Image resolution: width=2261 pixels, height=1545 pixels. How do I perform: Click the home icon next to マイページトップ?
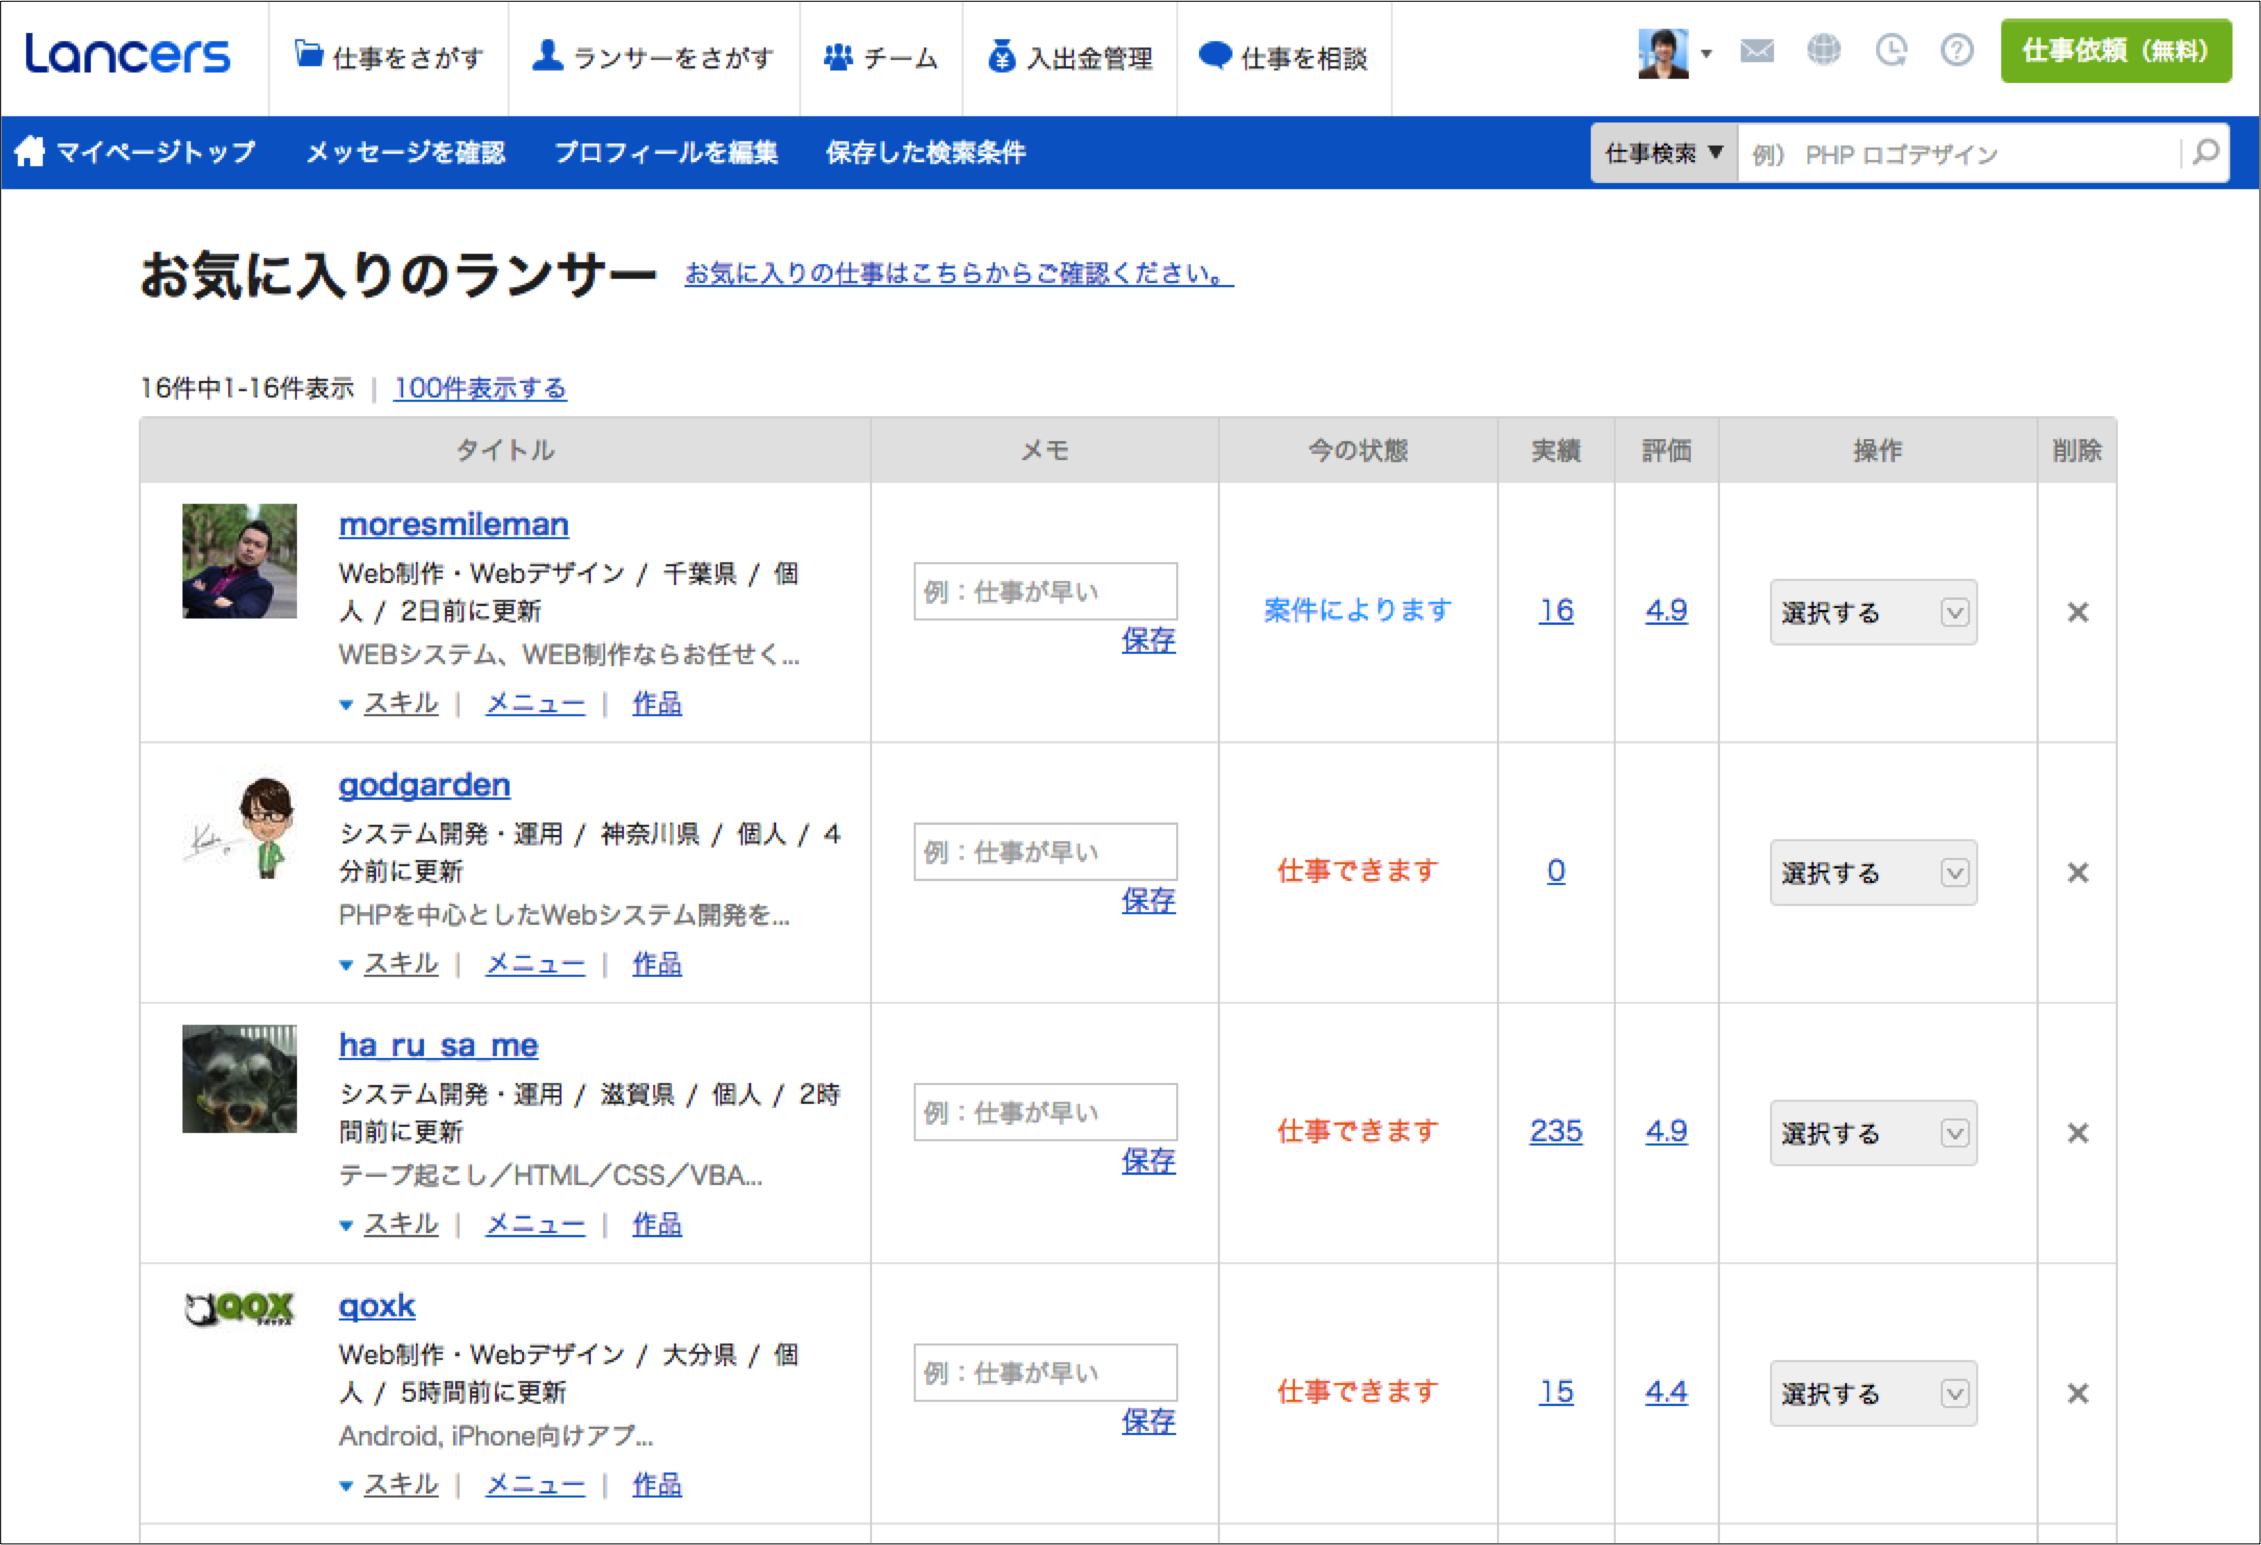coord(30,151)
